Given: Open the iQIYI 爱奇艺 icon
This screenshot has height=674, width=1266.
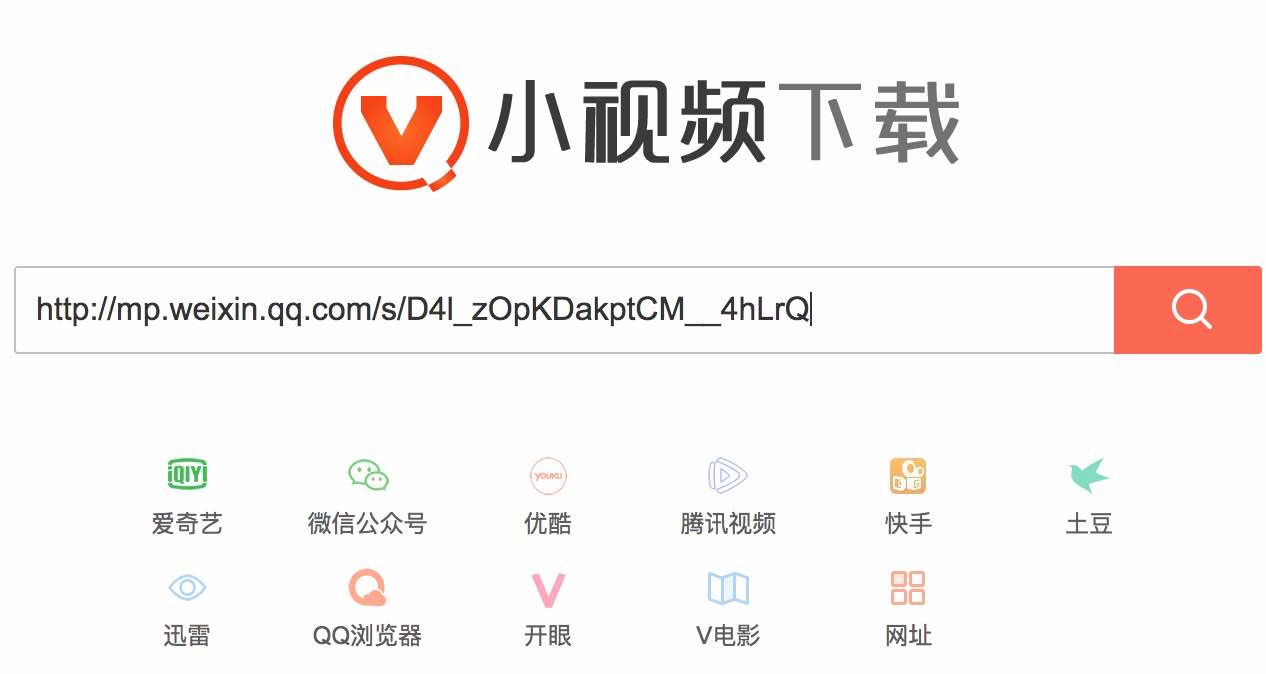Looking at the screenshot, I should tap(187, 475).
